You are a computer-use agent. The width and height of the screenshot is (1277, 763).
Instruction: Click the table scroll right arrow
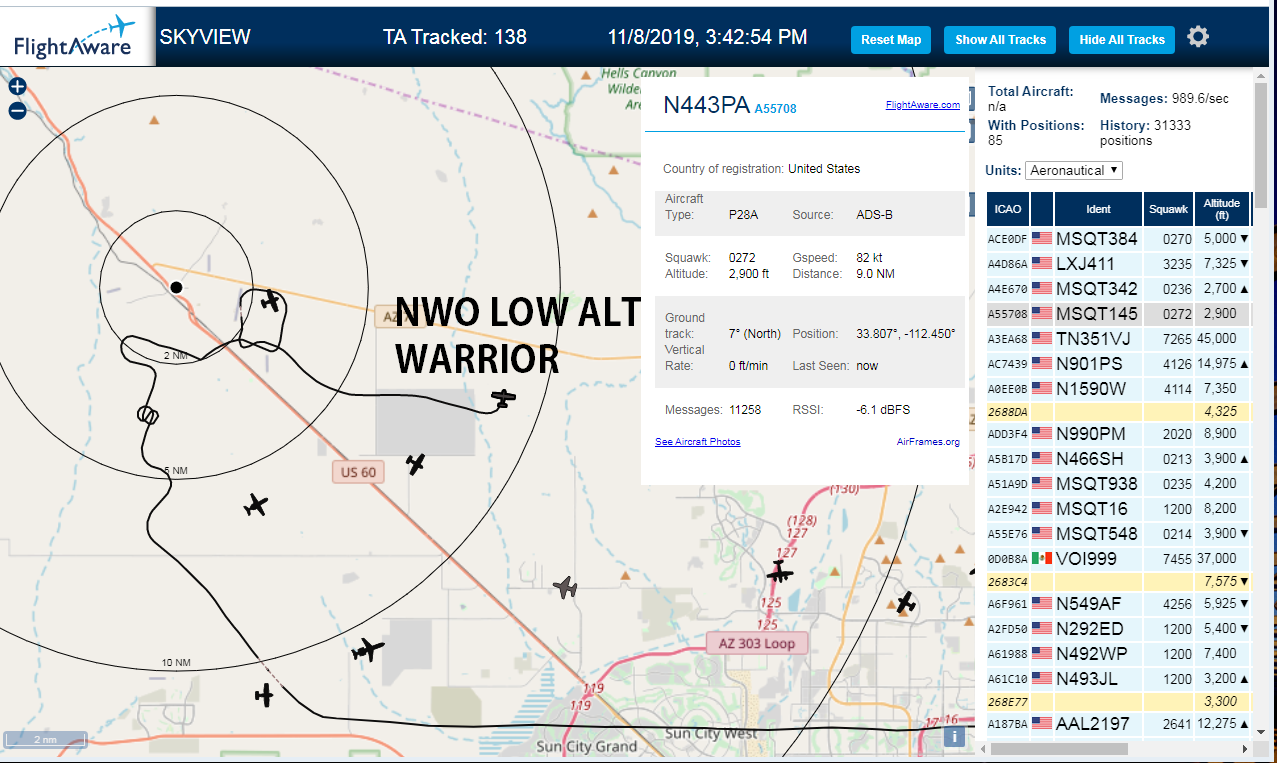(1245, 748)
